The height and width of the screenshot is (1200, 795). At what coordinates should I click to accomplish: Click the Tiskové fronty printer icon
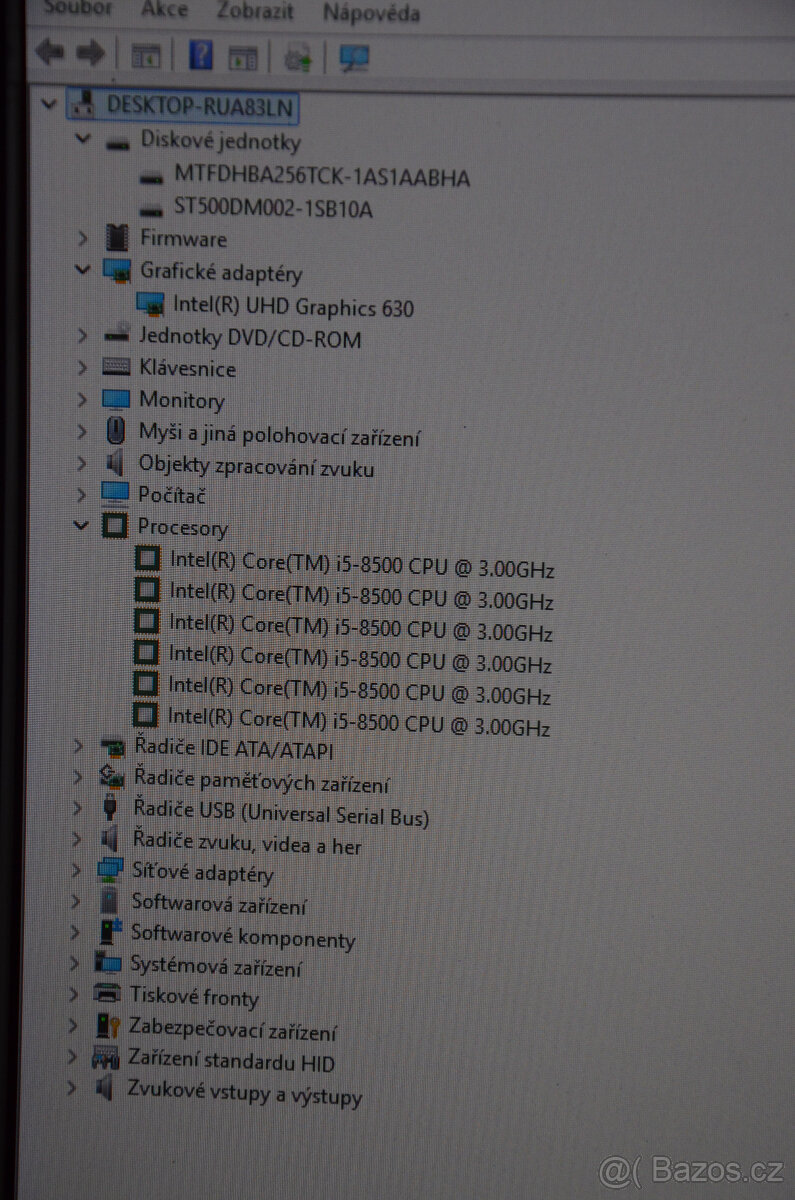coord(107,993)
